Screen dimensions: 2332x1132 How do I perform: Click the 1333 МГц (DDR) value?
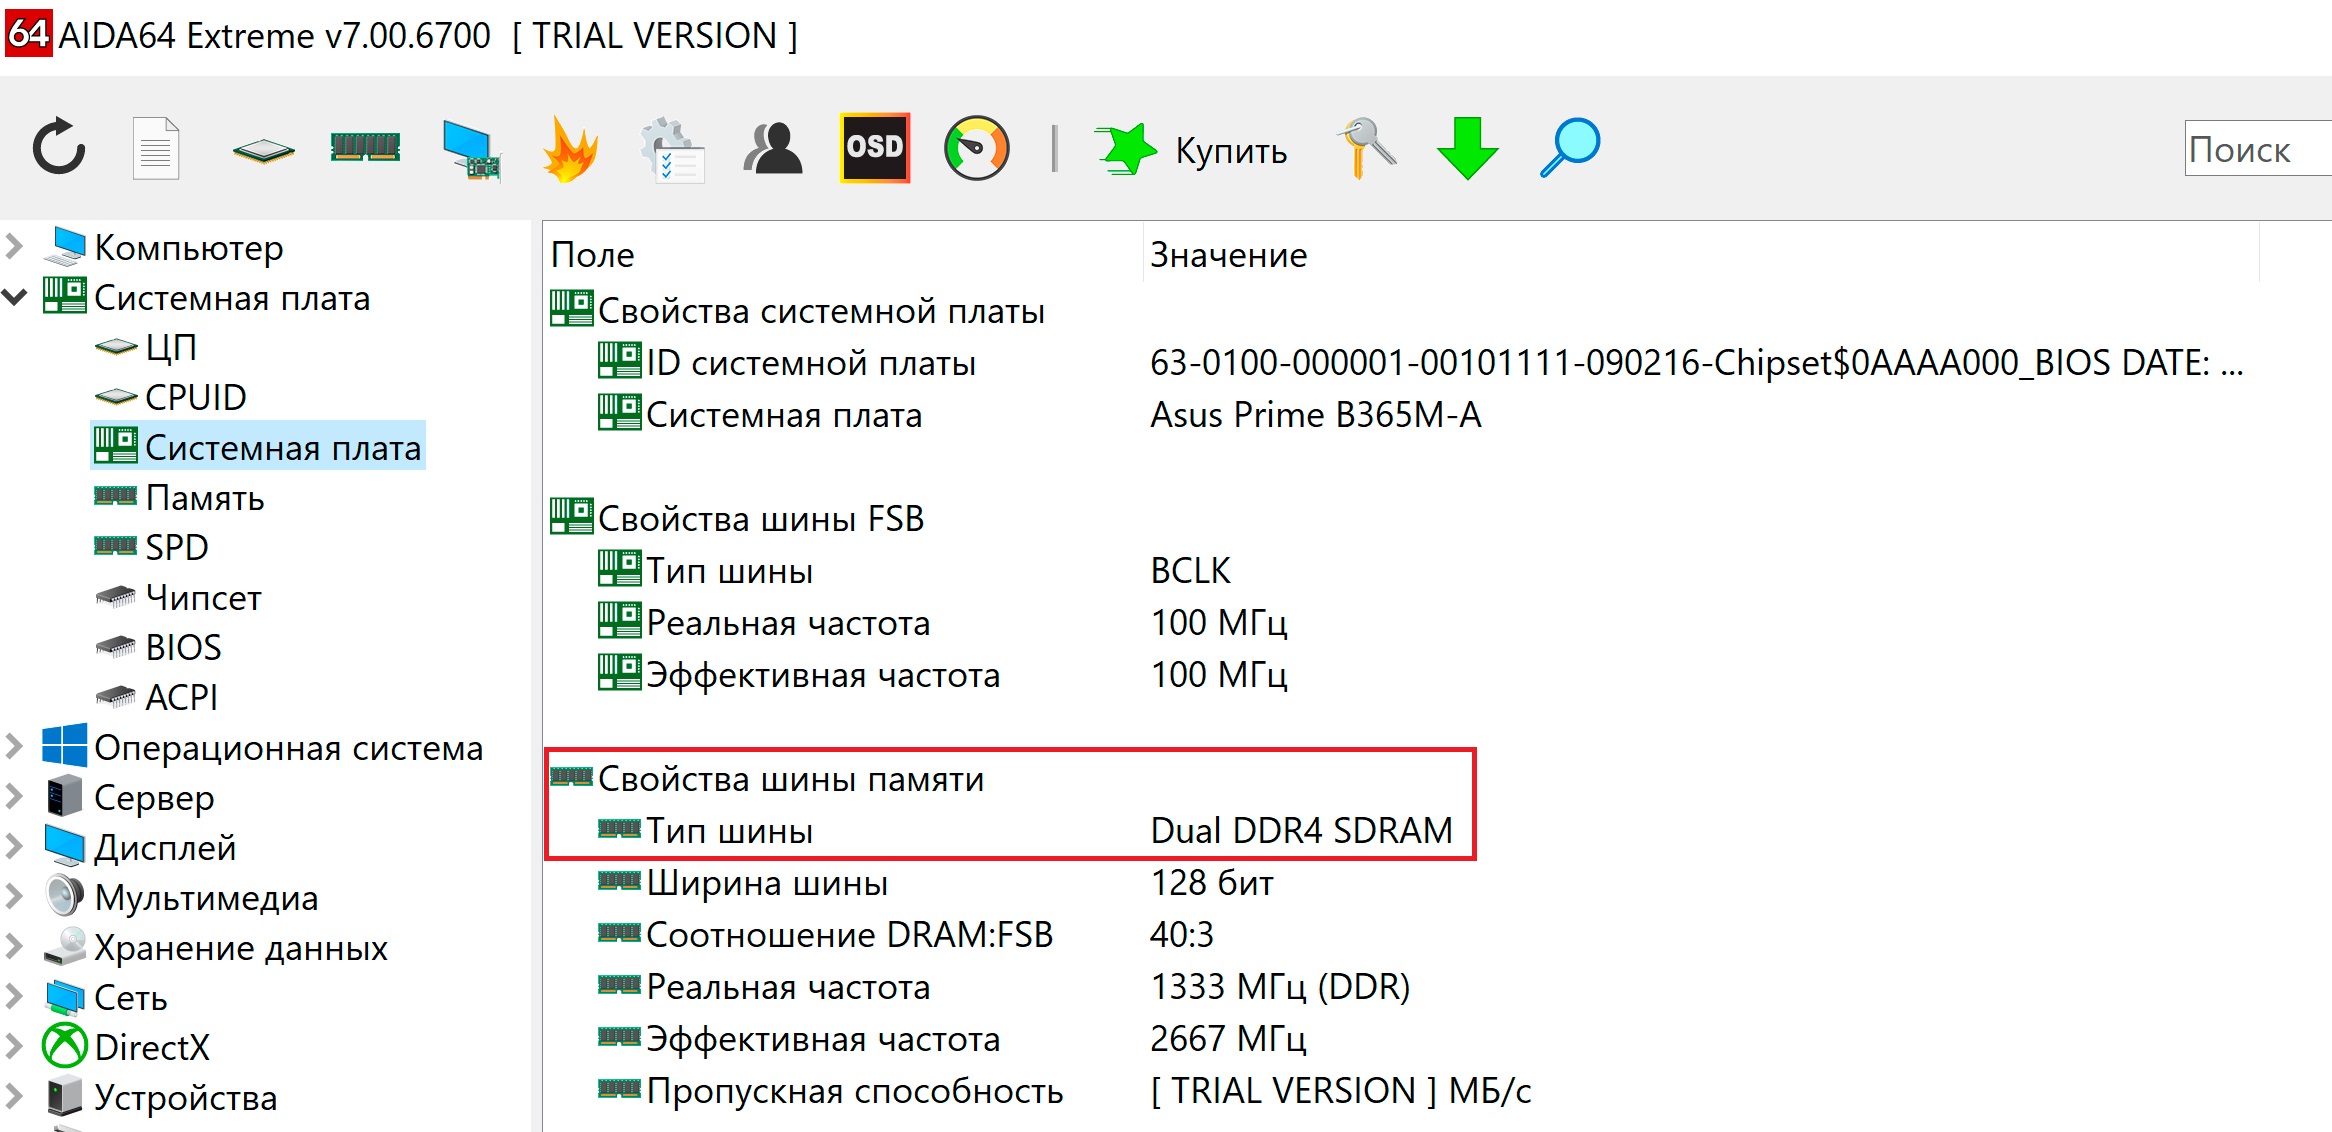pyautogui.click(x=1280, y=986)
